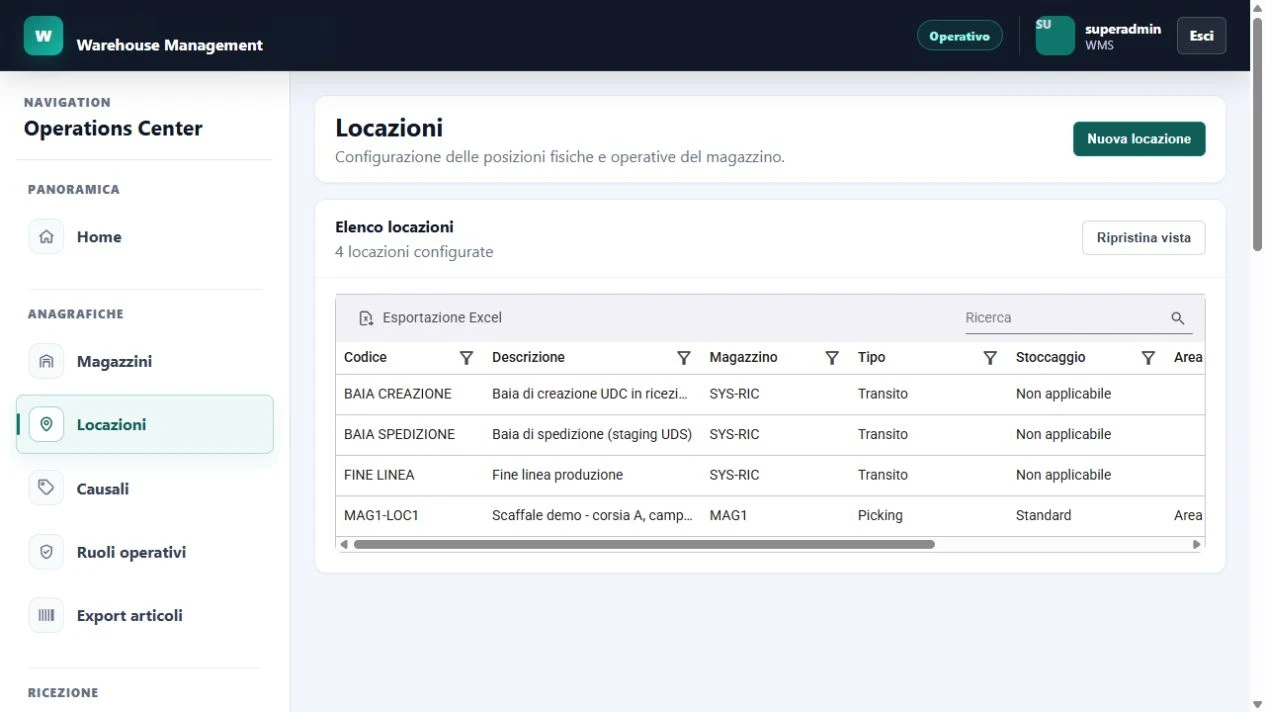Click the Standard stoccaggio cell
This screenshot has height=712, width=1265.
(1043, 515)
